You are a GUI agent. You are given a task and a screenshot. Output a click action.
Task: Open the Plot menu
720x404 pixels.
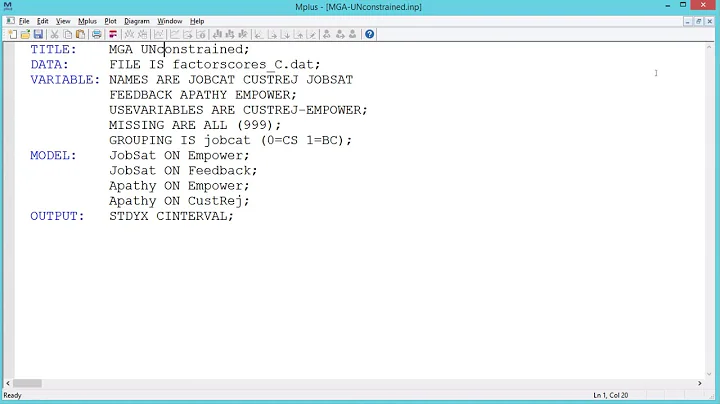(110, 21)
